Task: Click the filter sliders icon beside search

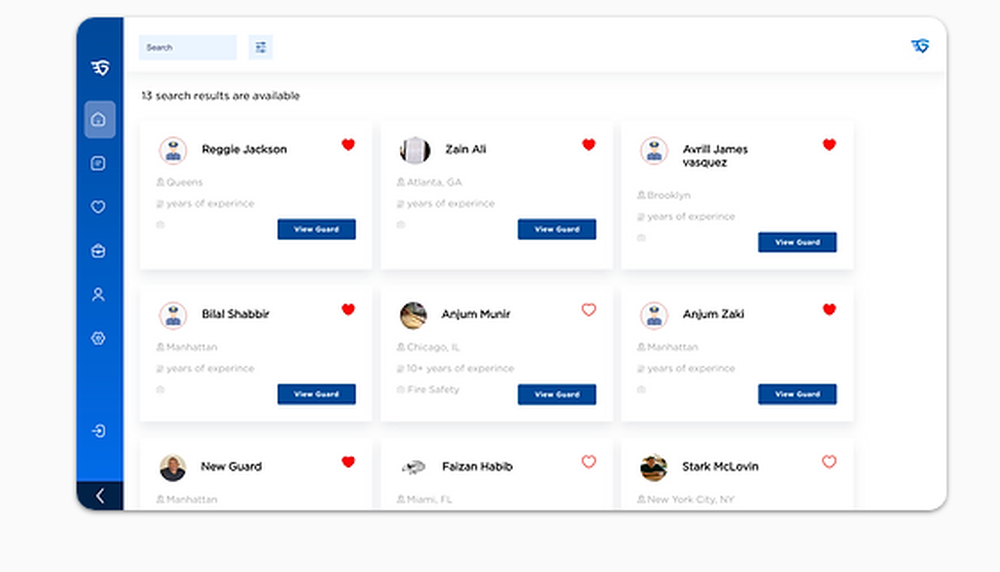Action: 261,47
